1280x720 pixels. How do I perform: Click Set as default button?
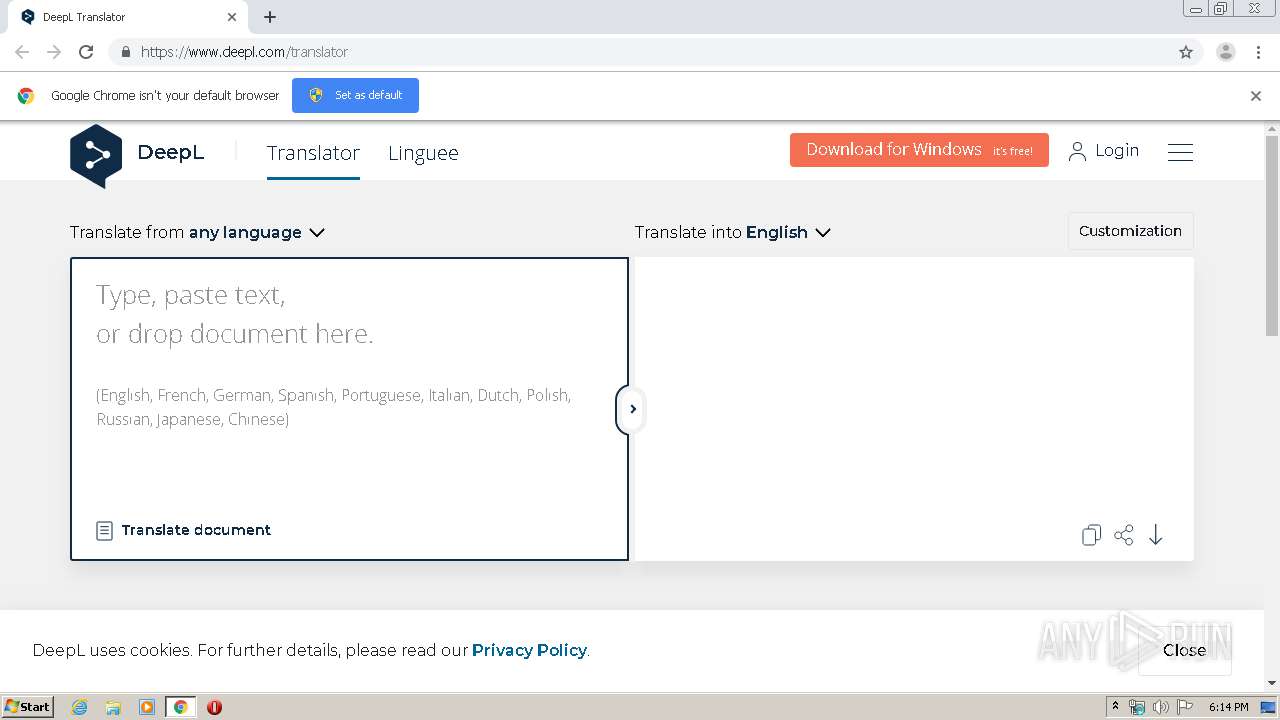click(x=355, y=95)
